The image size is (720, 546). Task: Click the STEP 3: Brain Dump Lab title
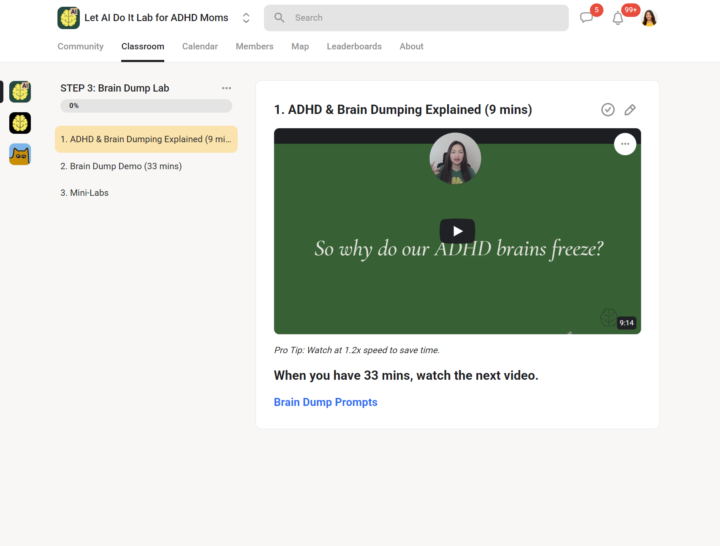[115, 88]
